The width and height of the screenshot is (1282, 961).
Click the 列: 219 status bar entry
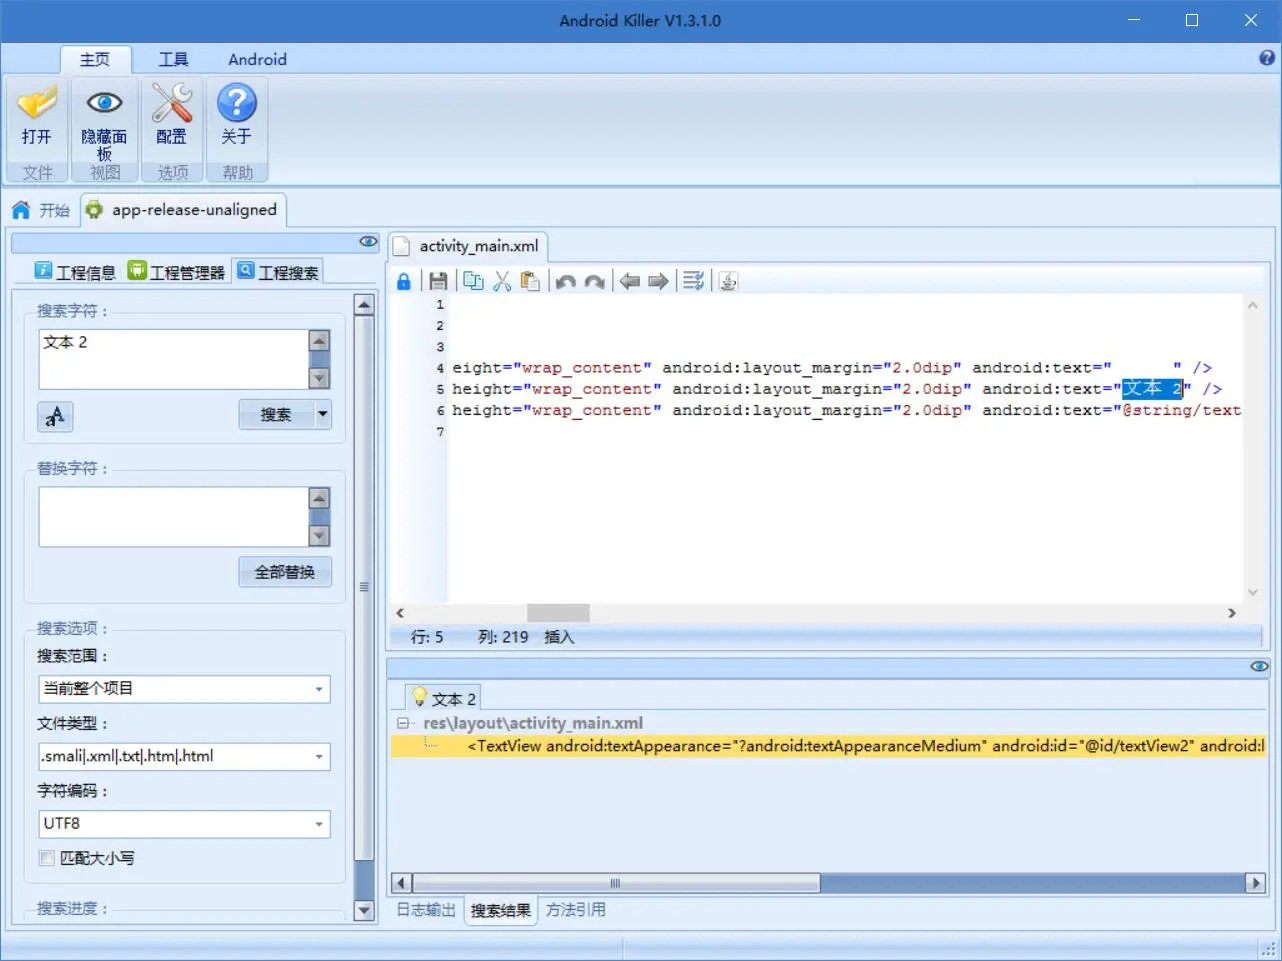[x=503, y=637]
